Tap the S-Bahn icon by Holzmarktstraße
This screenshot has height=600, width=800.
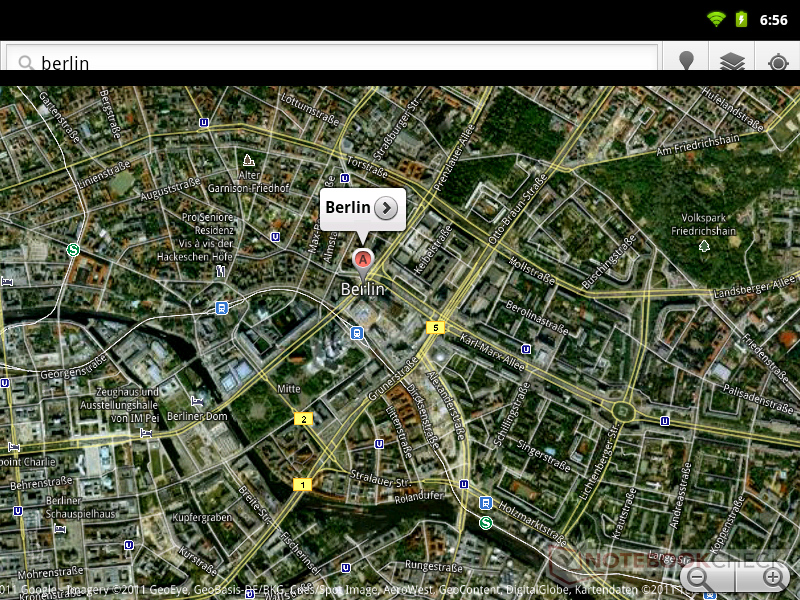pos(486,523)
